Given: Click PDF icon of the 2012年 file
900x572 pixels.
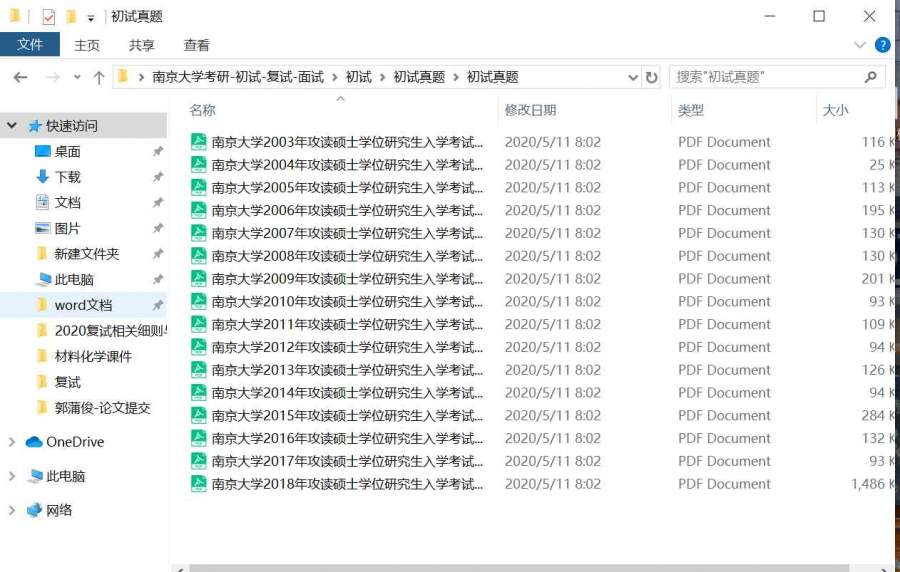Looking at the screenshot, I should point(199,347).
